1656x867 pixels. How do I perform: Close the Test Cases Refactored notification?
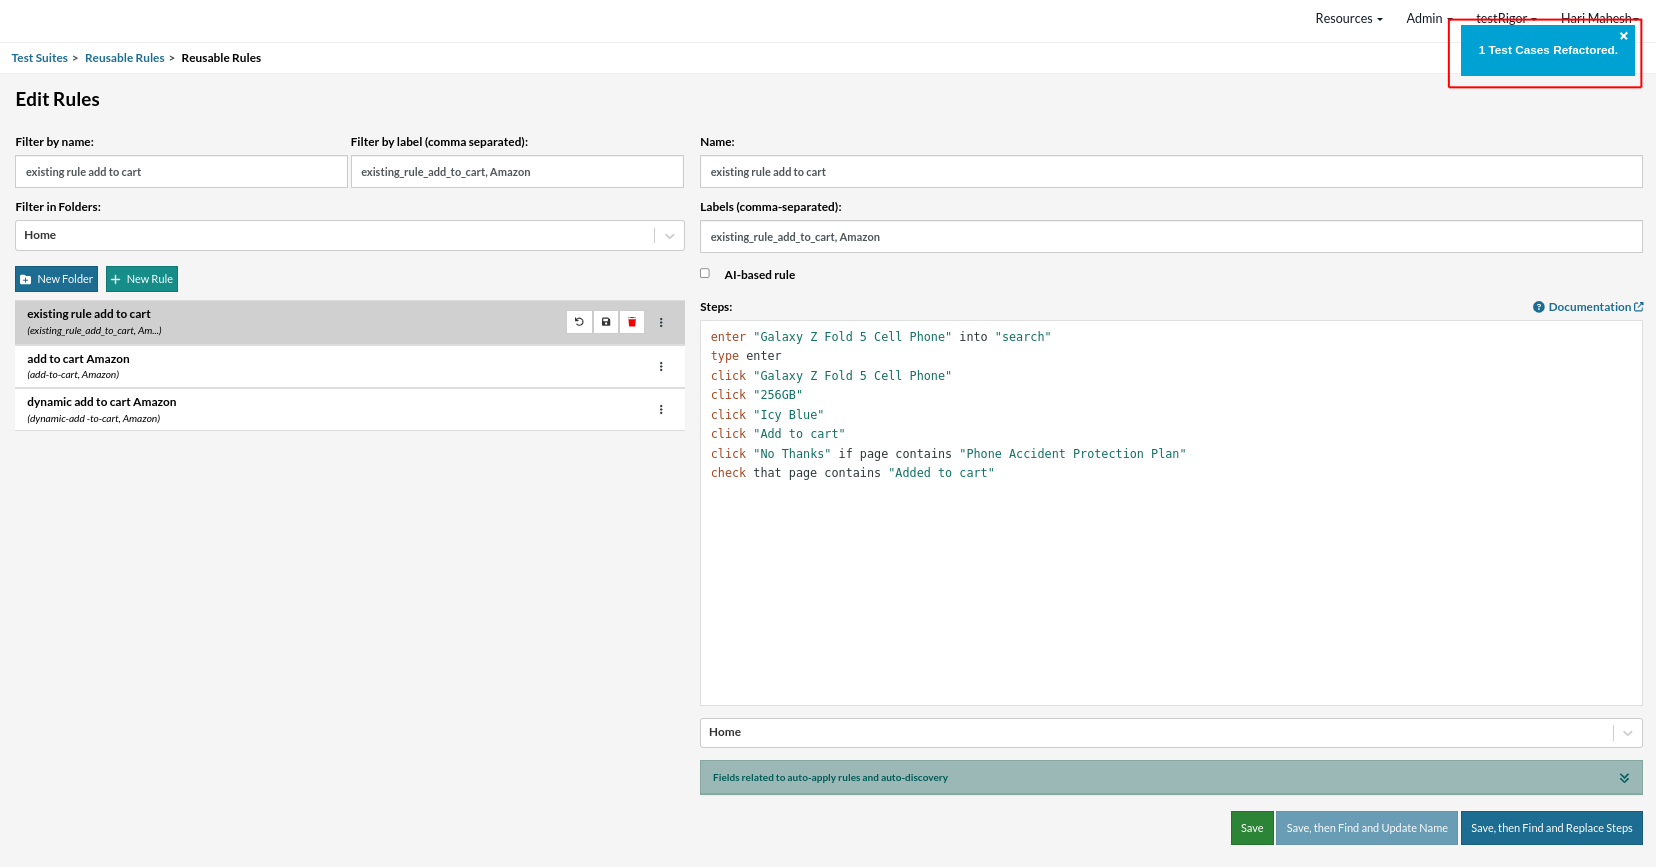pyautogui.click(x=1623, y=36)
